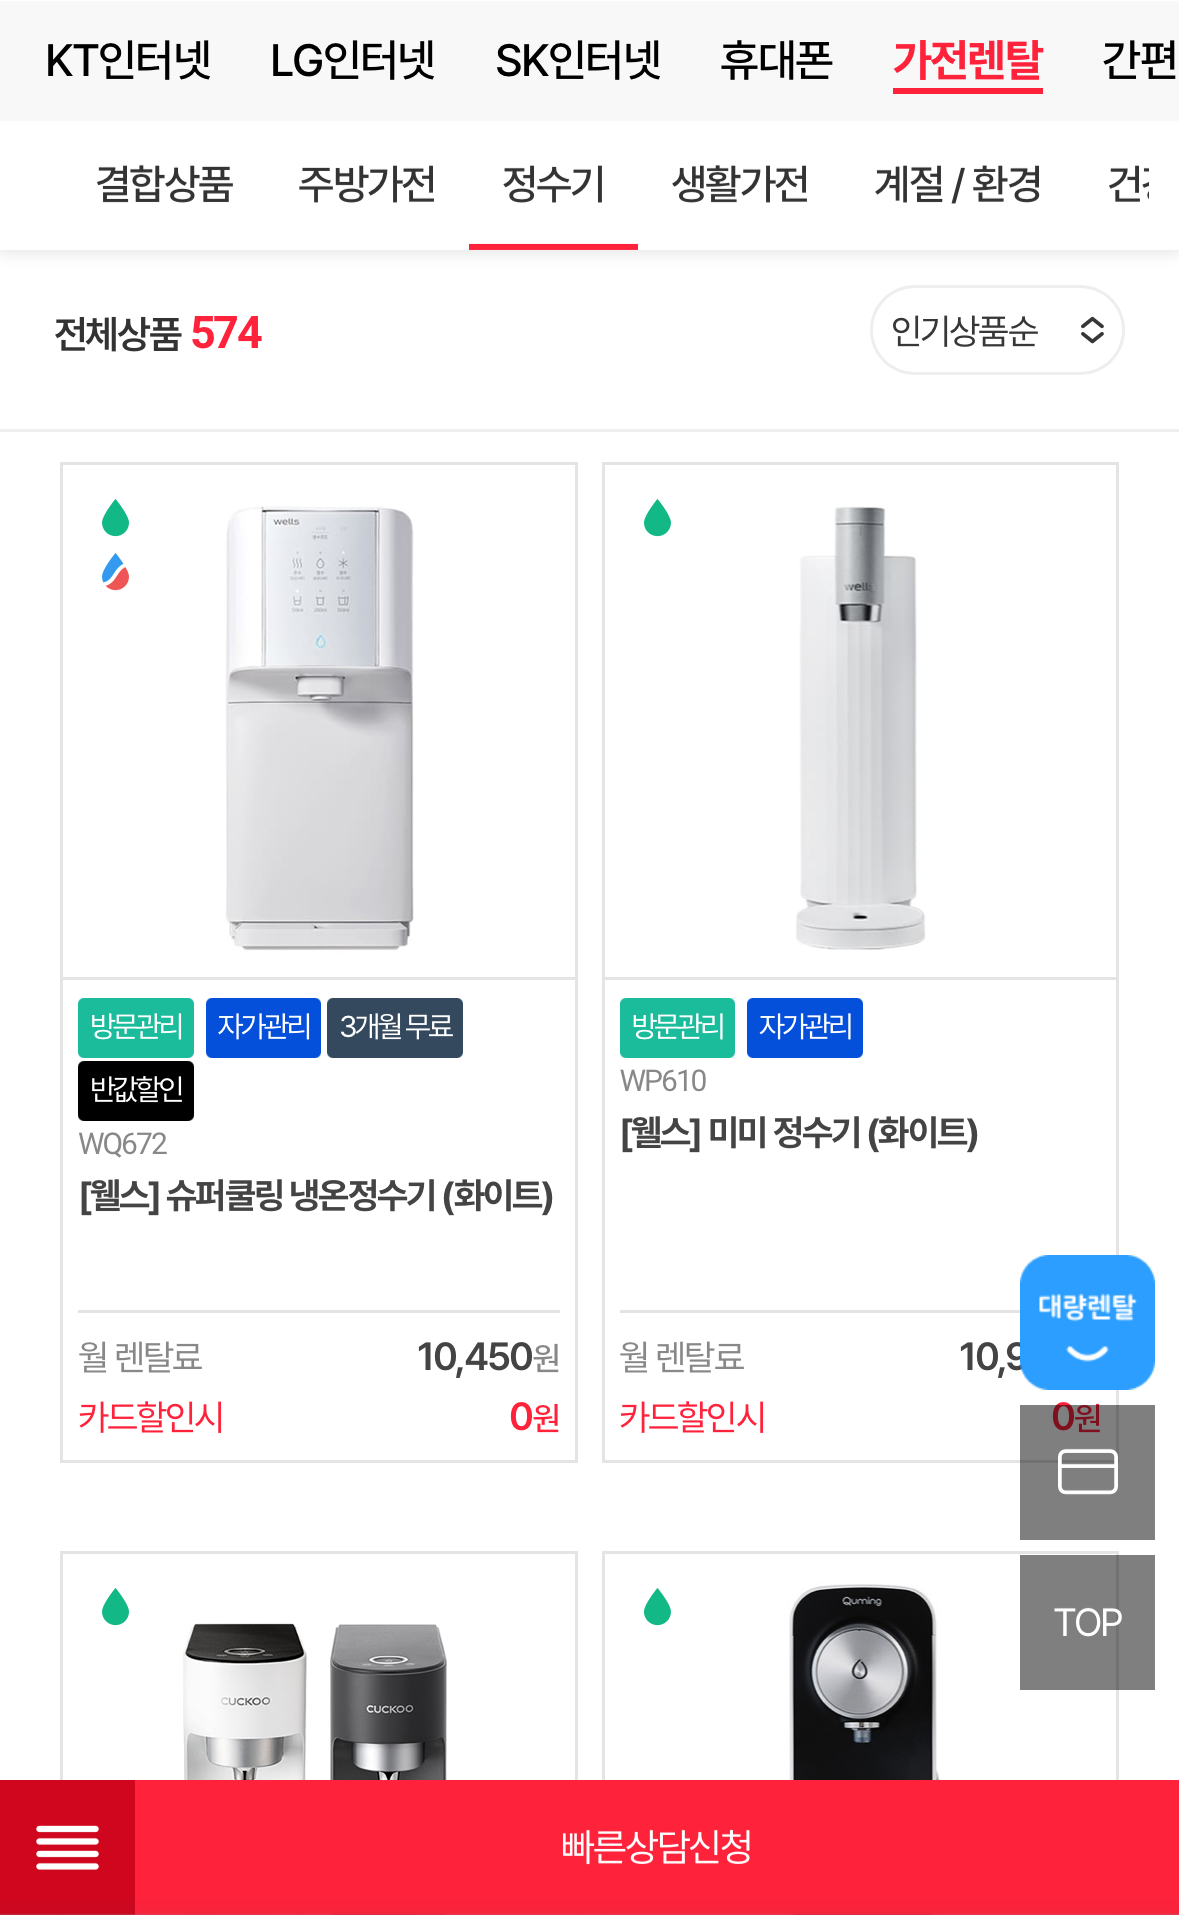The image size is (1179, 1915).
Task: Click the 빠른상담신청 button
Action: (656, 1847)
